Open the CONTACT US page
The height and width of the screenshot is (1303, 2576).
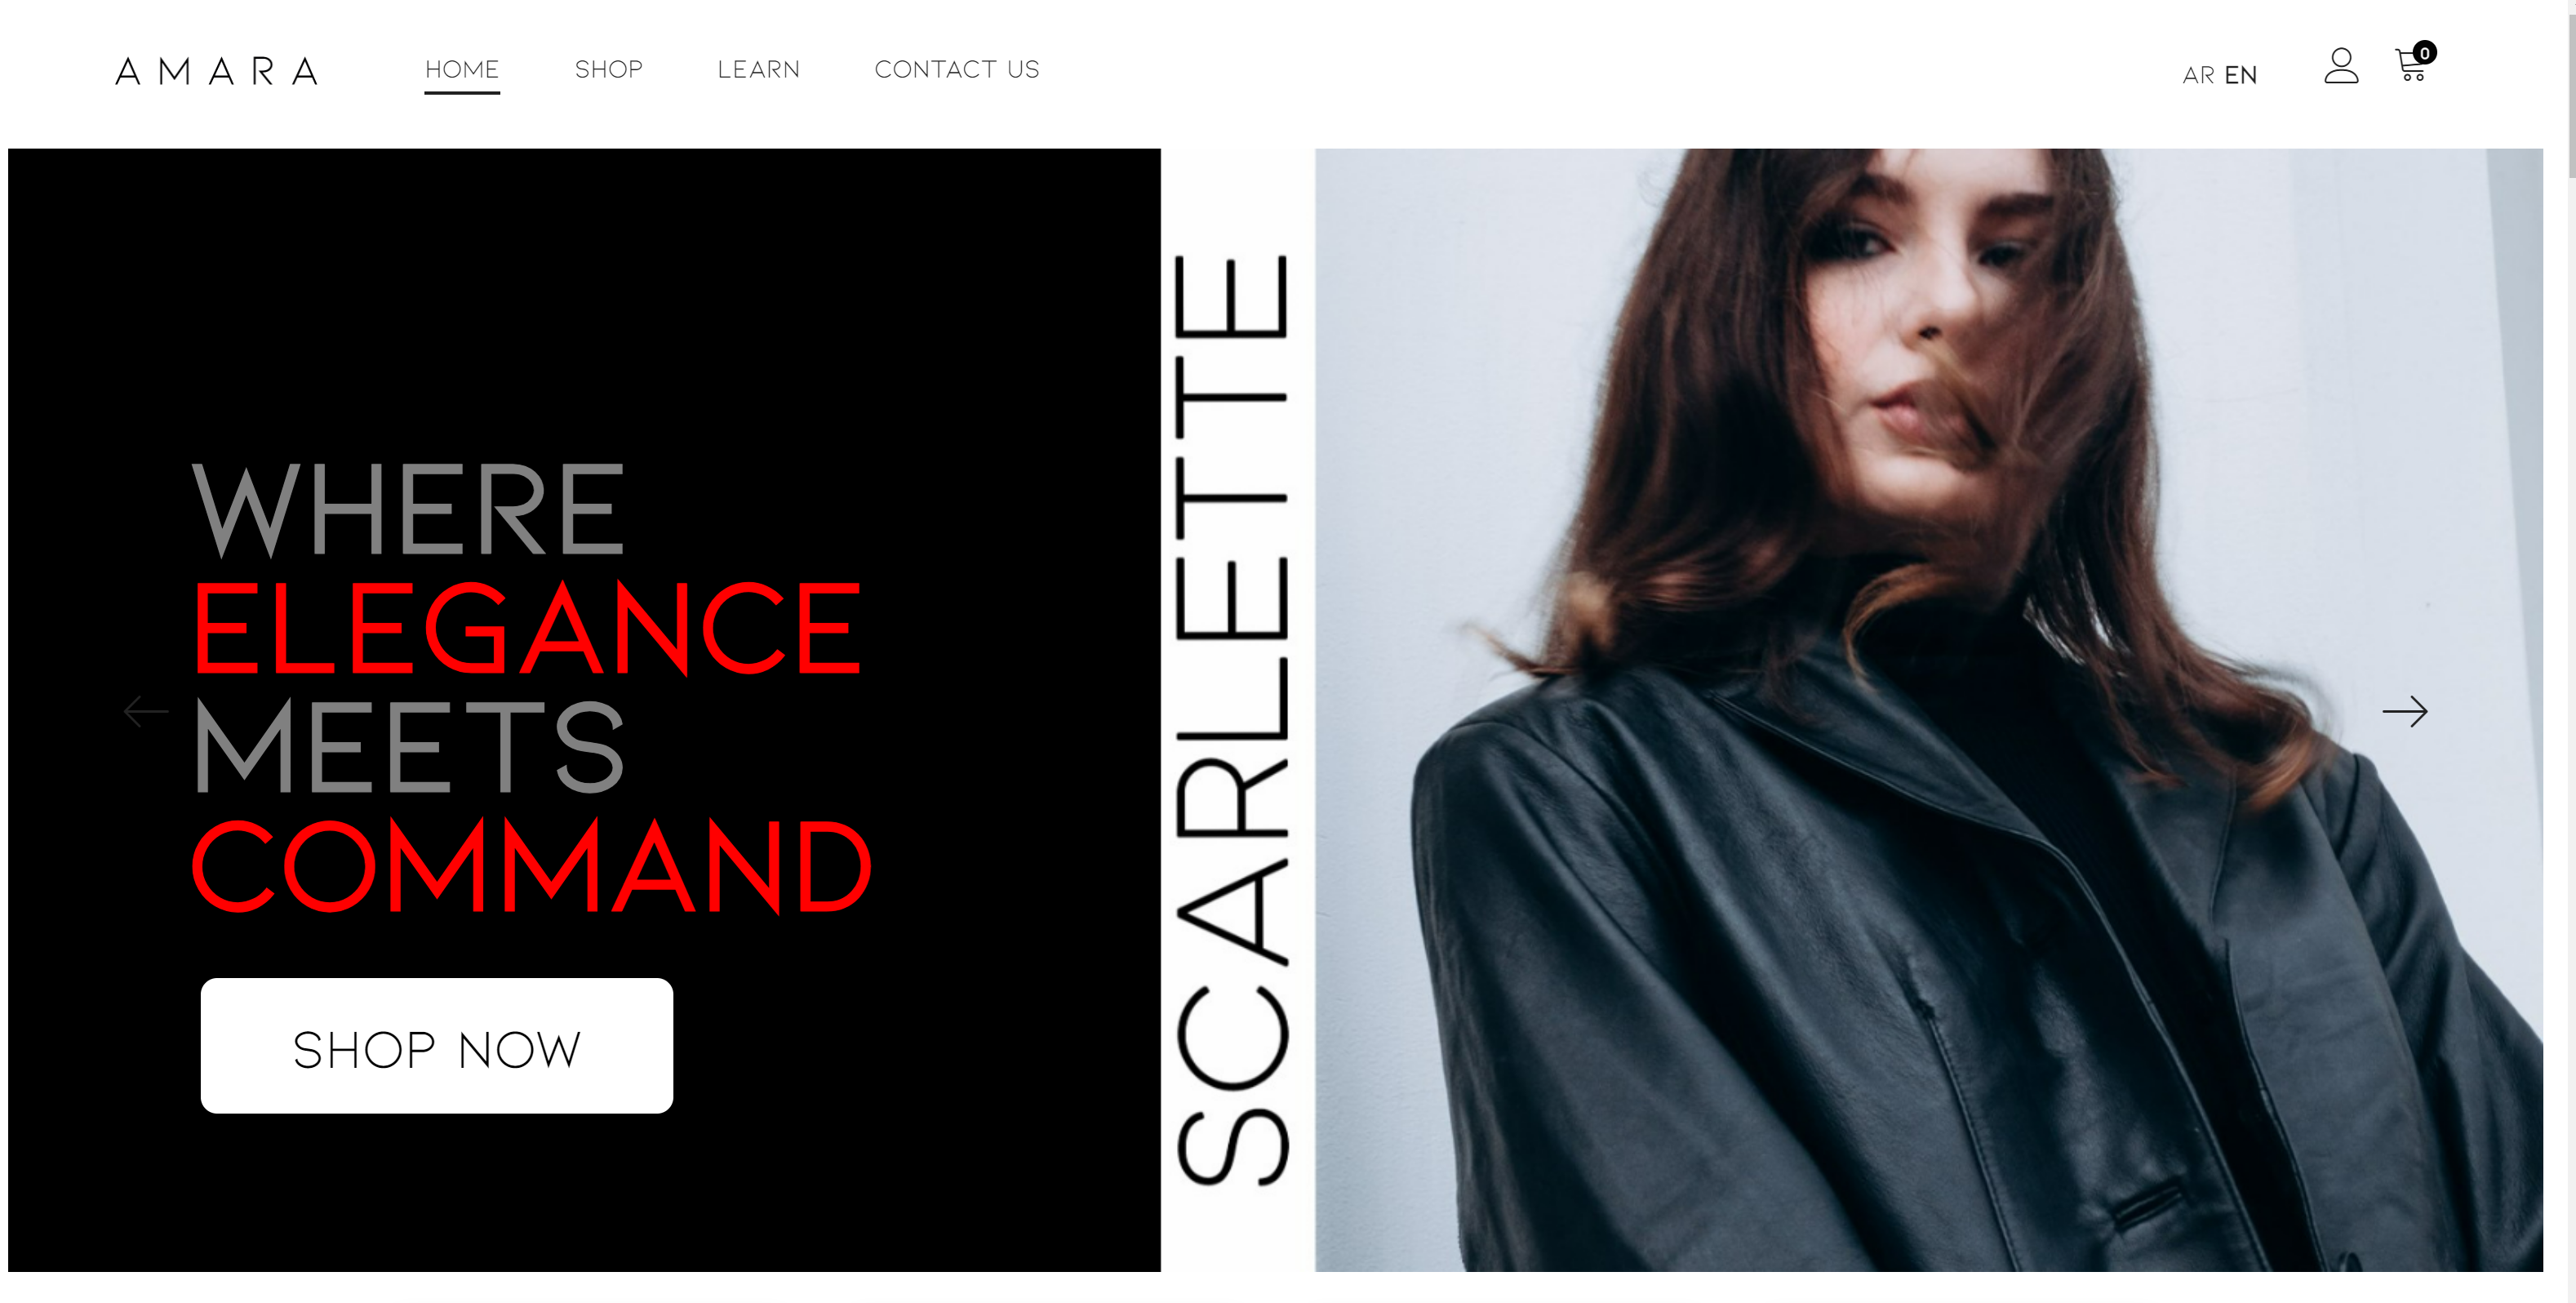click(x=957, y=70)
